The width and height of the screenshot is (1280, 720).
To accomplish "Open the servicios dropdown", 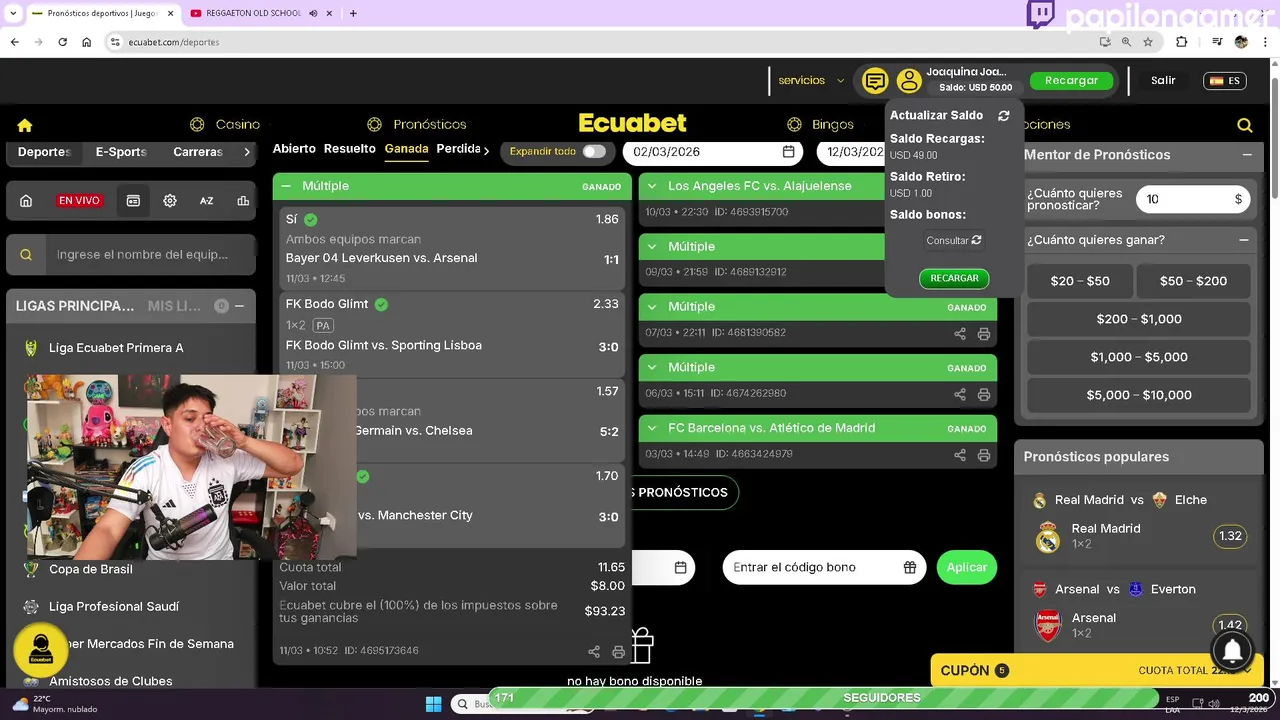I will (811, 80).
